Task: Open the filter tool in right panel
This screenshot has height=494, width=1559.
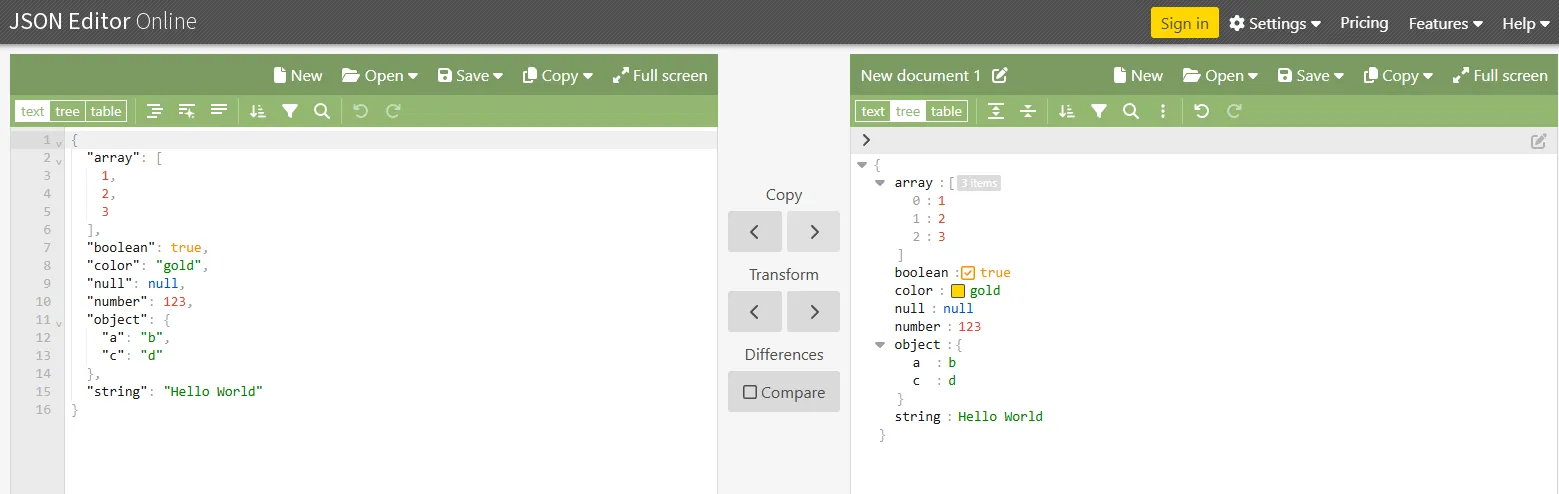Action: pos(1099,111)
